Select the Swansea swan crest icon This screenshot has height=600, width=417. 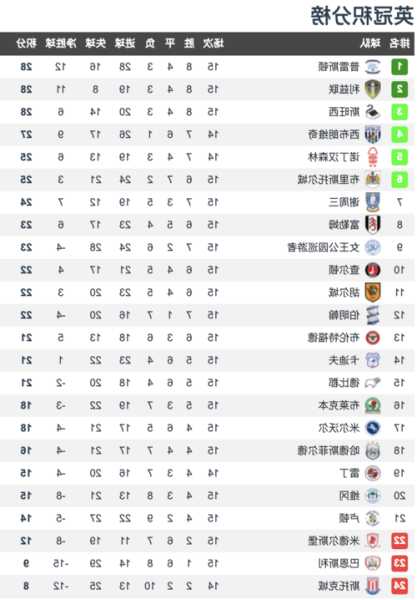(x=372, y=112)
